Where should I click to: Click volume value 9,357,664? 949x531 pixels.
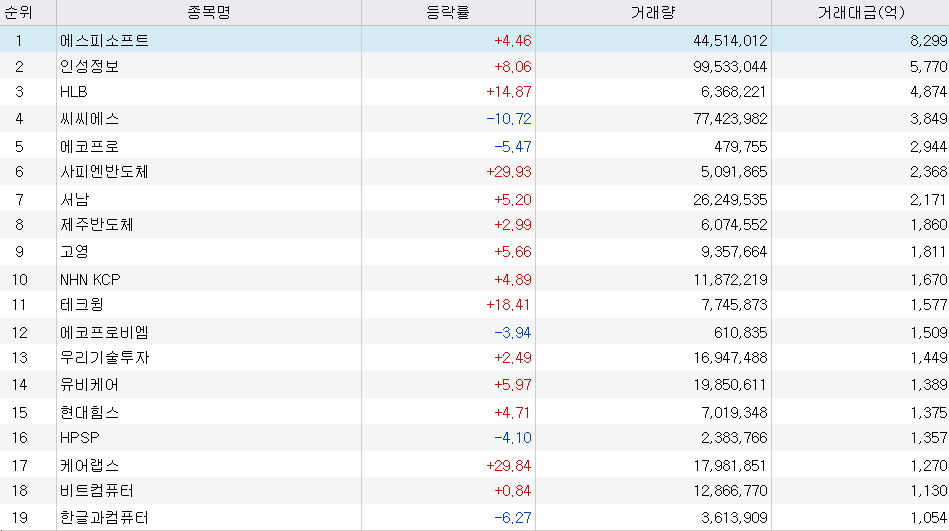pyautogui.click(x=734, y=251)
